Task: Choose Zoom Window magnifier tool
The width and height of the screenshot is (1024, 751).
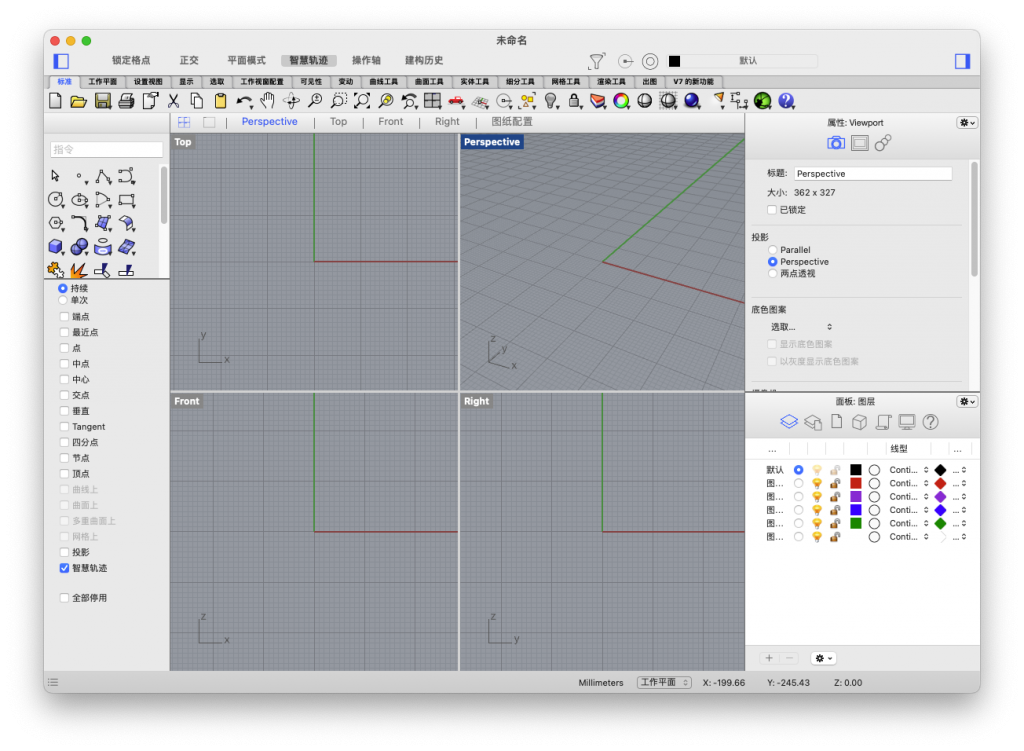Action: (338, 101)
